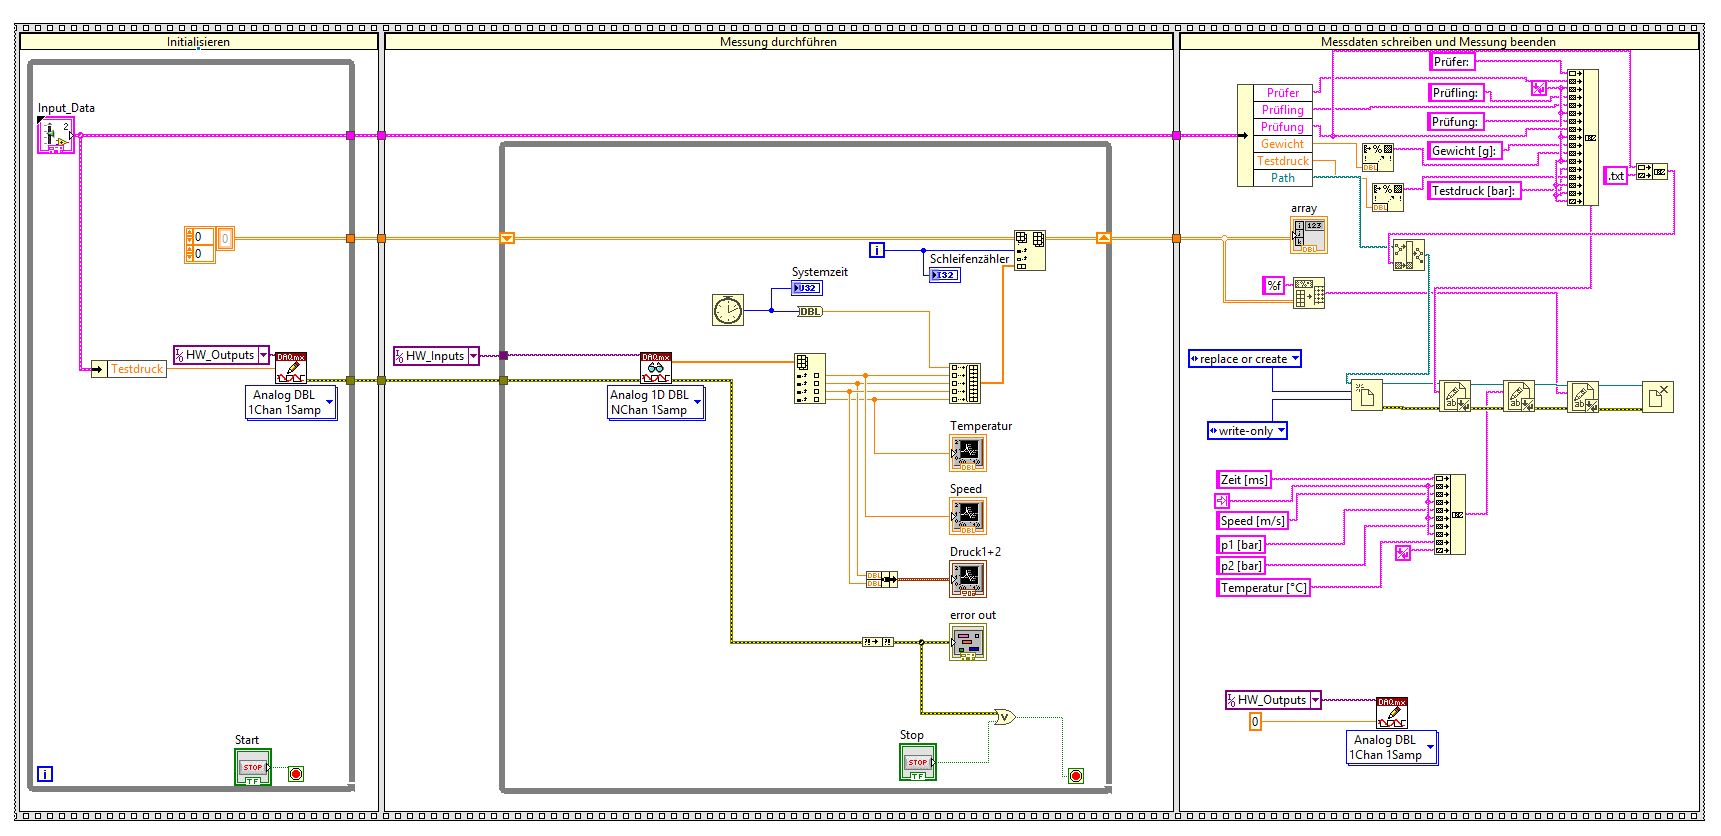Select the large Concatenate Strings node beside Prüfer:
Screen dimensions: 1721x836
1582,137
